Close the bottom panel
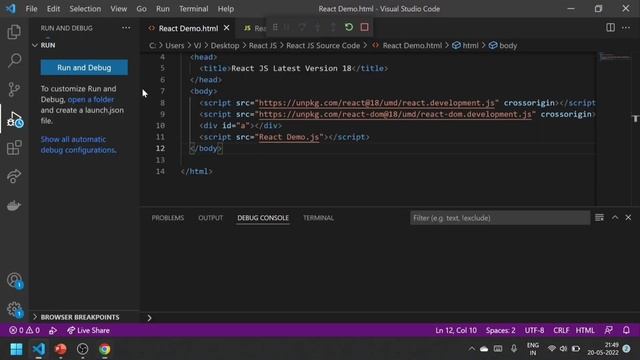The height and width of the screenshot is (360, 640). tap(628, 218)
